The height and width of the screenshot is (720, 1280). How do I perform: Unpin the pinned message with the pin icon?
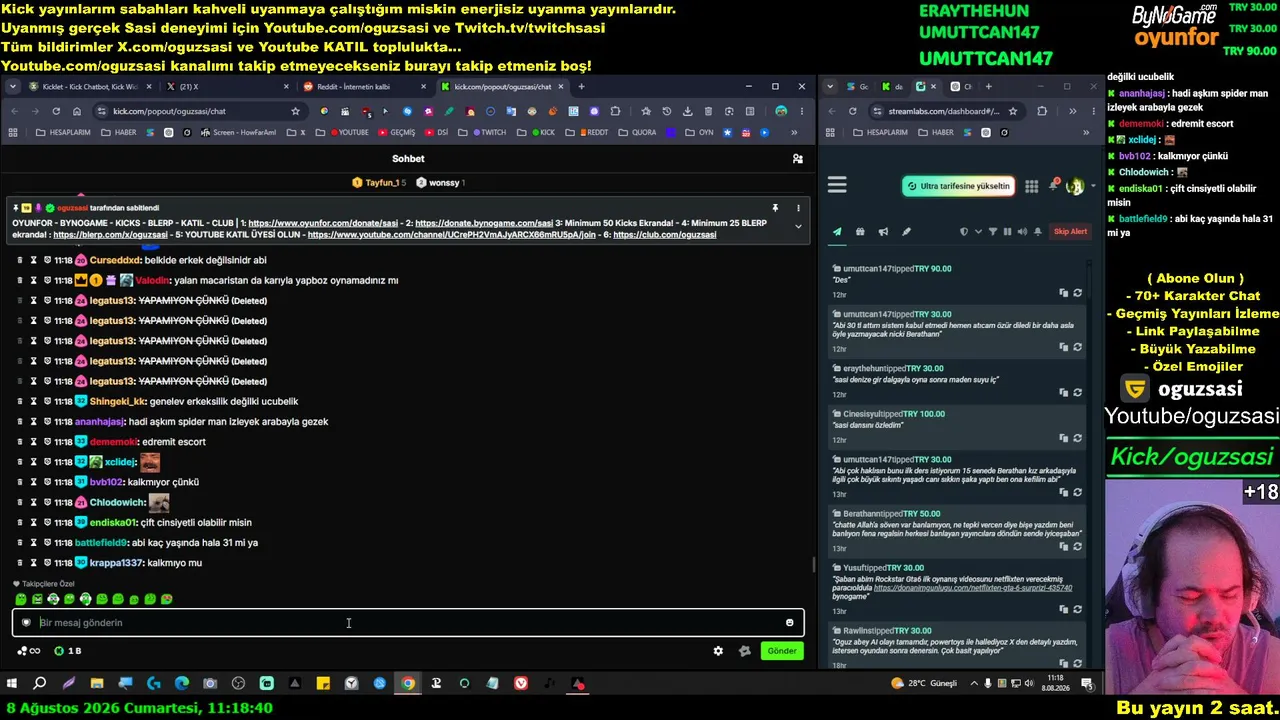click(x=775, y=208)
